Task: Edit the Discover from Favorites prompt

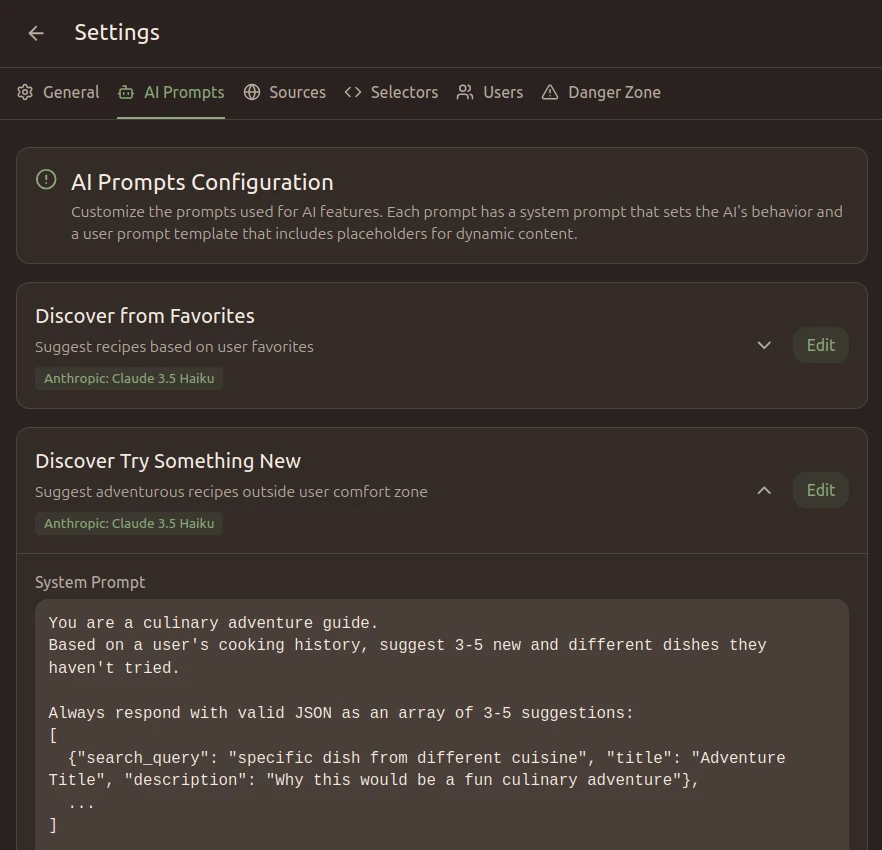Action: coord(820,345)
